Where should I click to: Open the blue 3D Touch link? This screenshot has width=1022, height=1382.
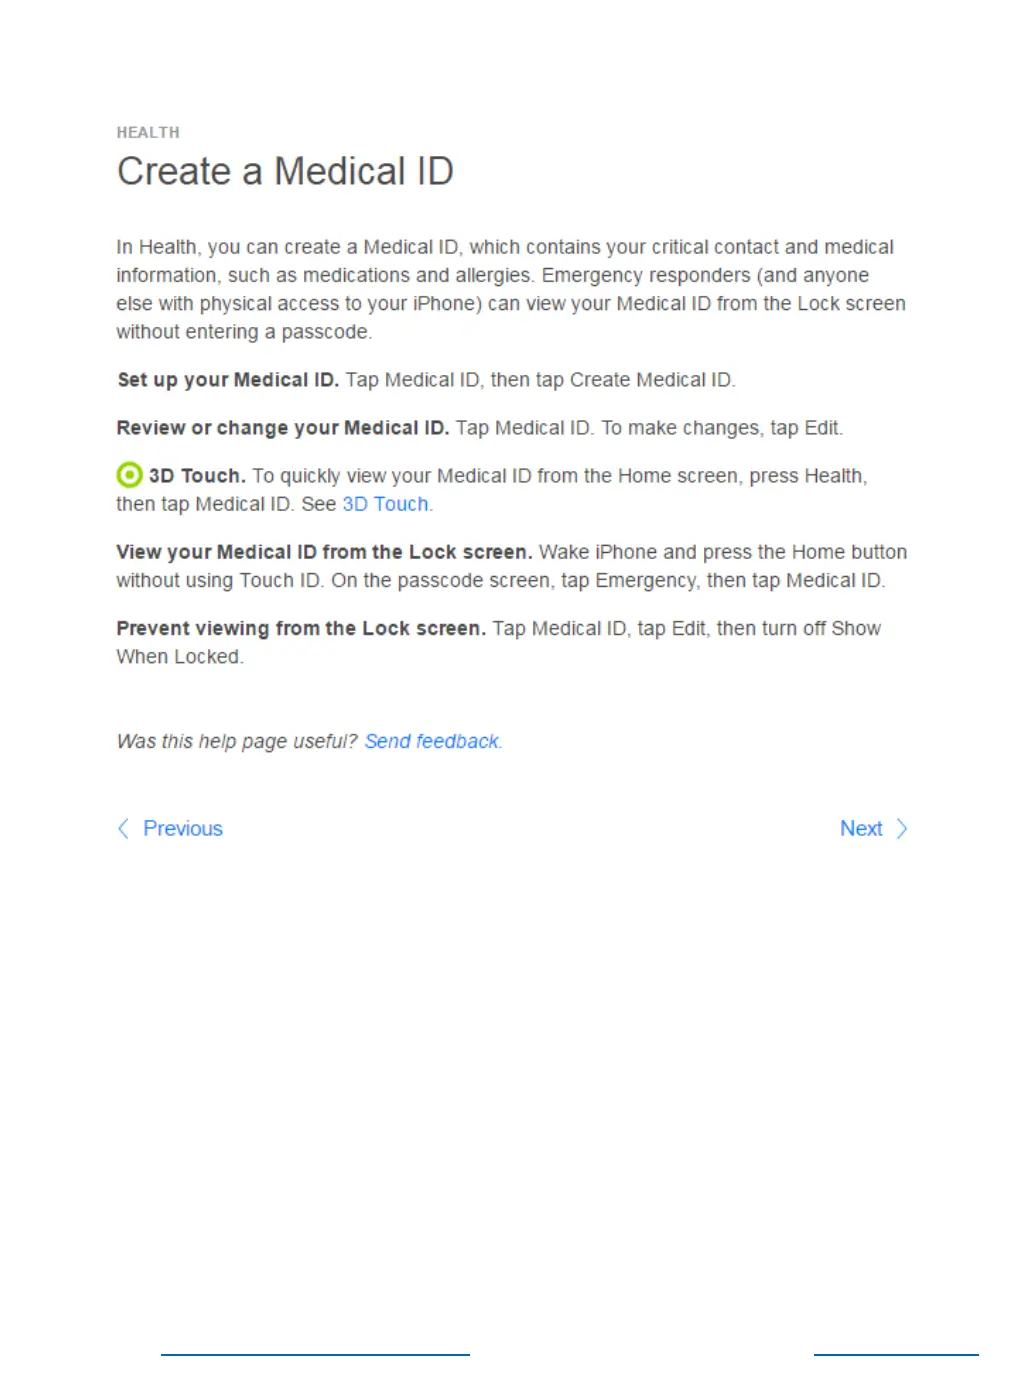[x=385, y=504]
